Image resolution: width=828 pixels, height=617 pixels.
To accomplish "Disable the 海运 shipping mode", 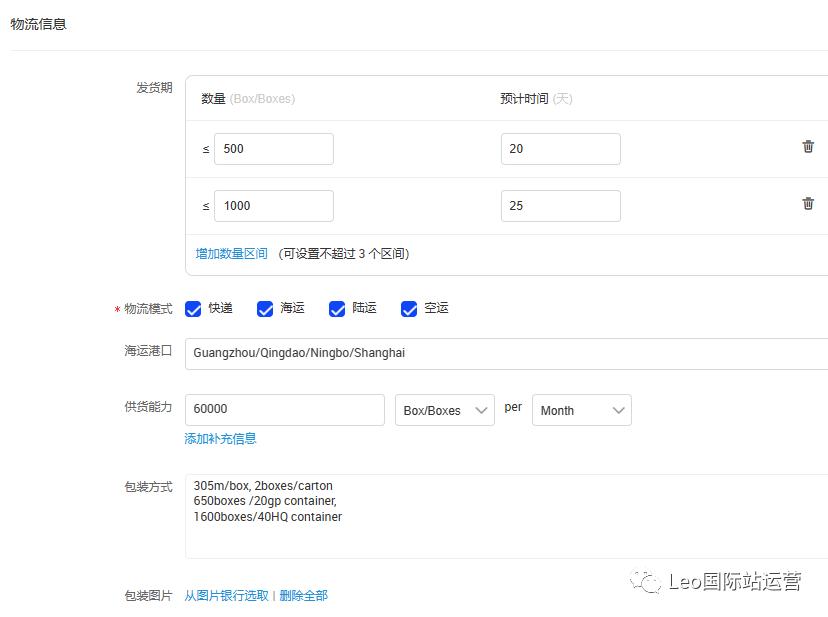I will pyautogui.click(x=265, y=309).
